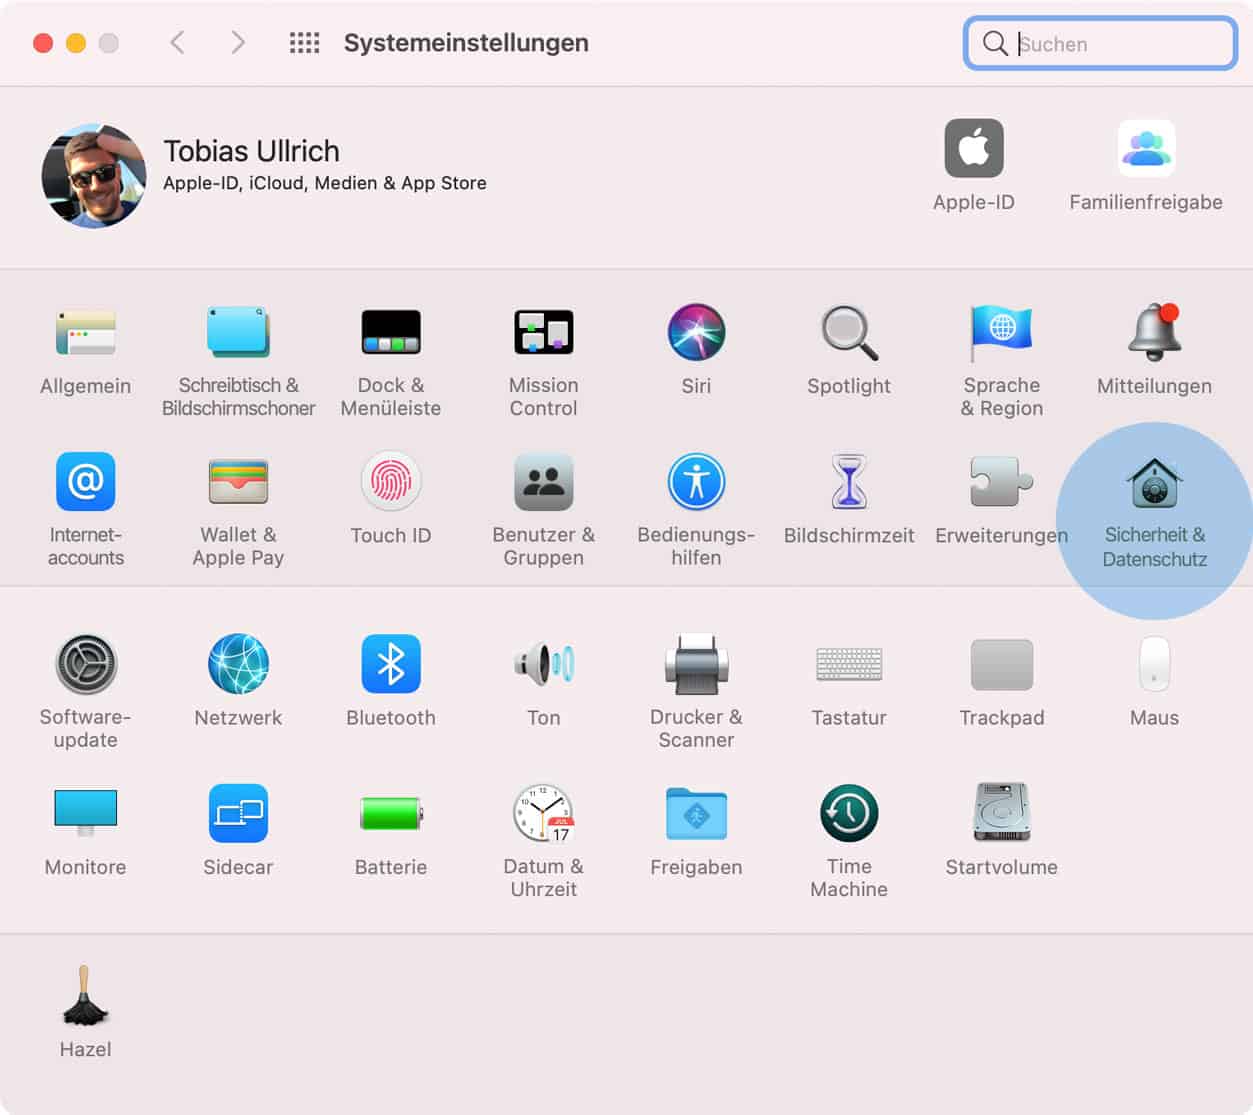The width and height of the screenshot is (1253, 1115).
Task: Open Sprache & Region settings
Action: [x=1002, y=333]
